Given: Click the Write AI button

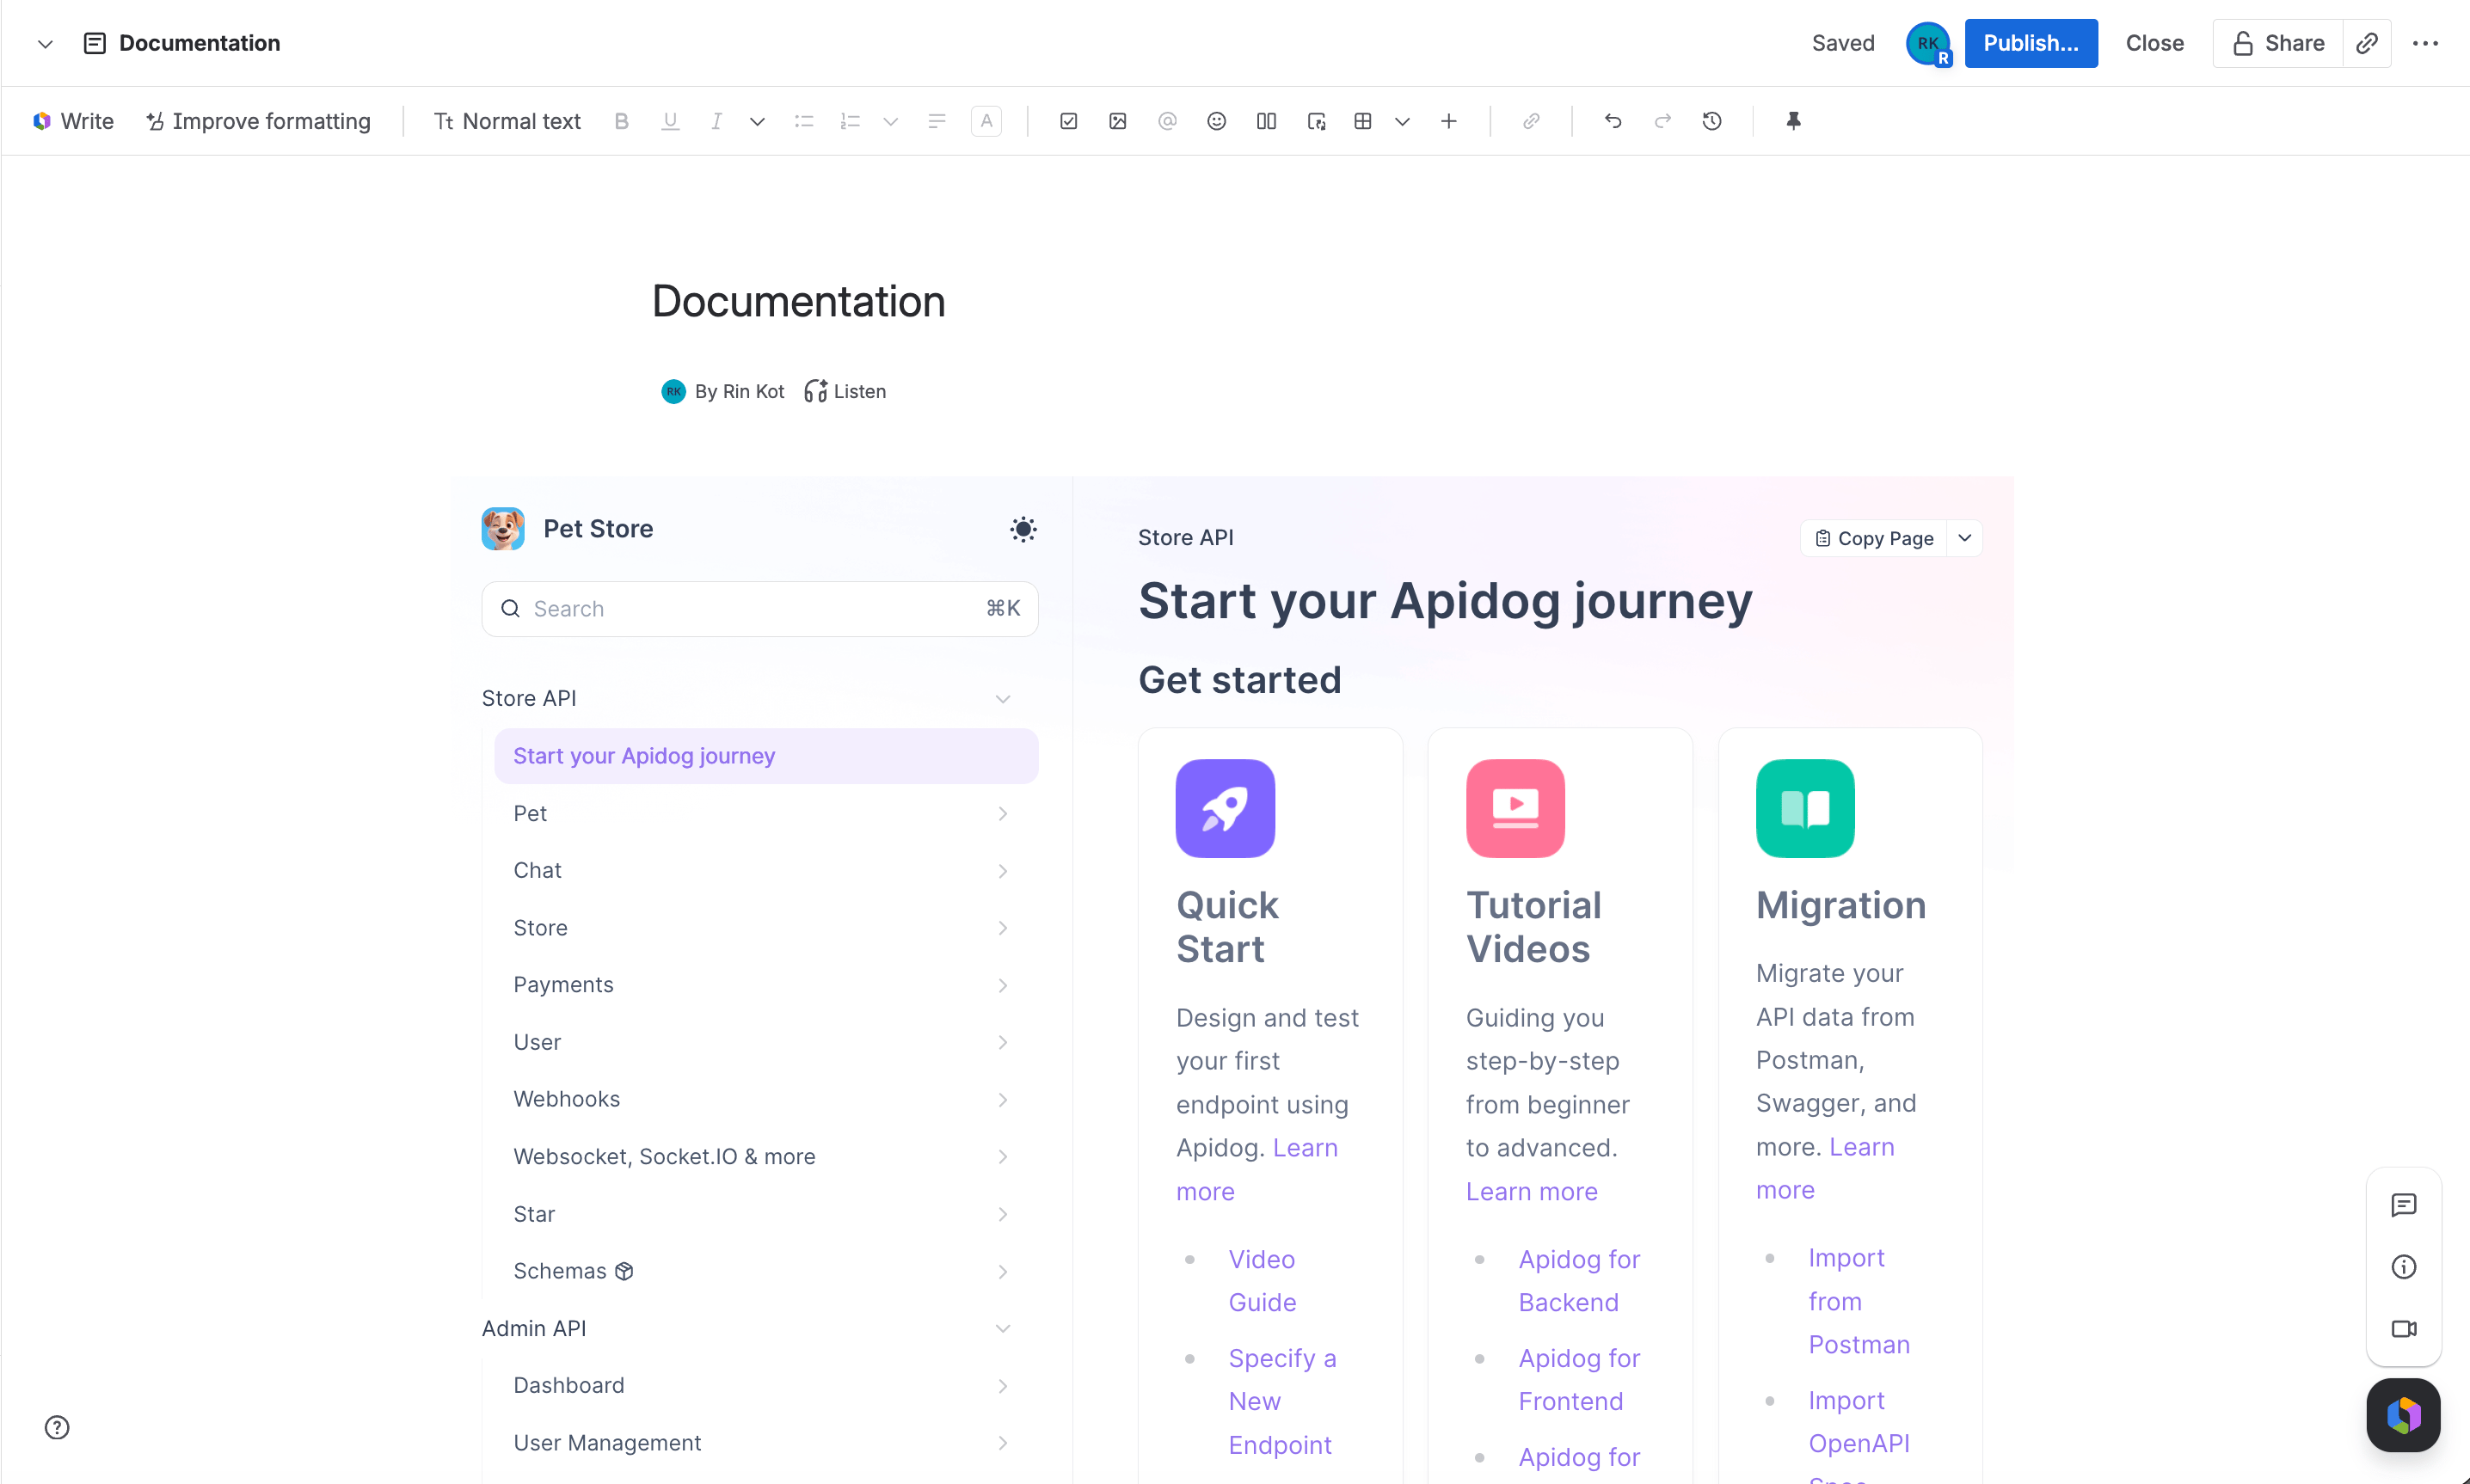Looking at the screenshot, I should tap(72, 121).
